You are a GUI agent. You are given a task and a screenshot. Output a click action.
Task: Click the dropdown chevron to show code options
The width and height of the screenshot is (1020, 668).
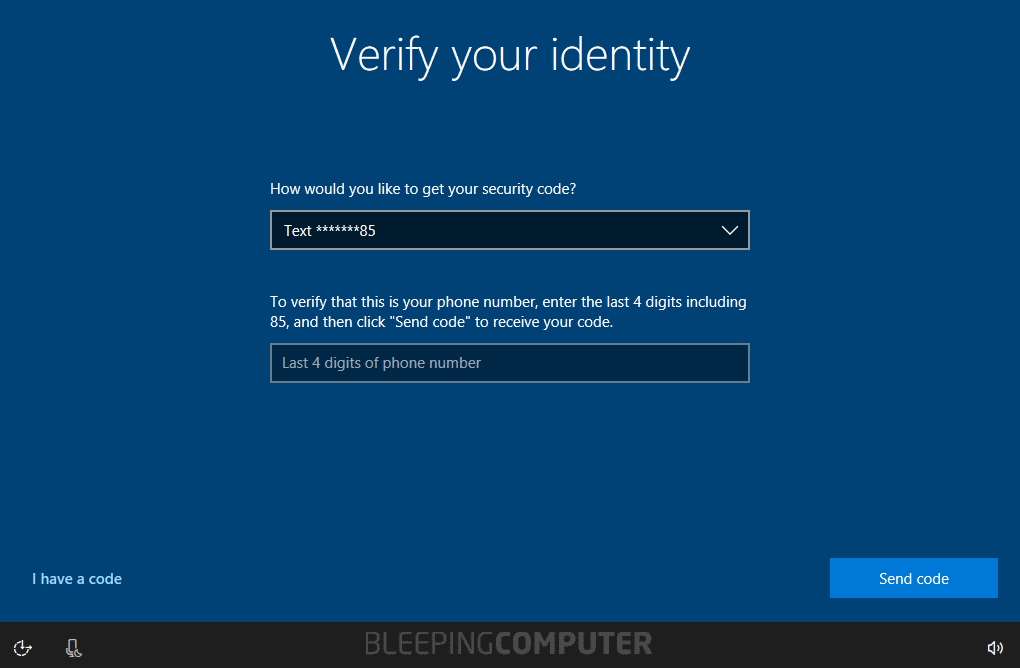pyautogui.click(x=729, y=230)
